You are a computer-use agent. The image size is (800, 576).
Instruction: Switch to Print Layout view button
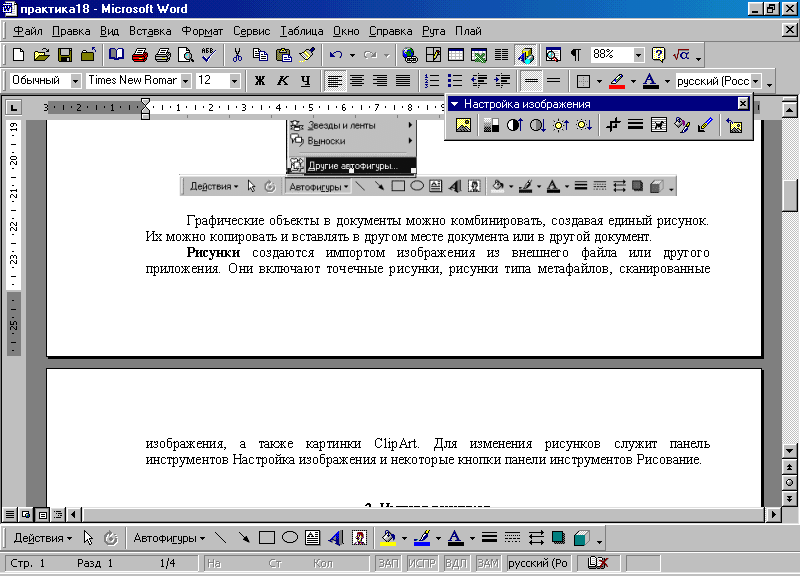(x=42, y=514)
